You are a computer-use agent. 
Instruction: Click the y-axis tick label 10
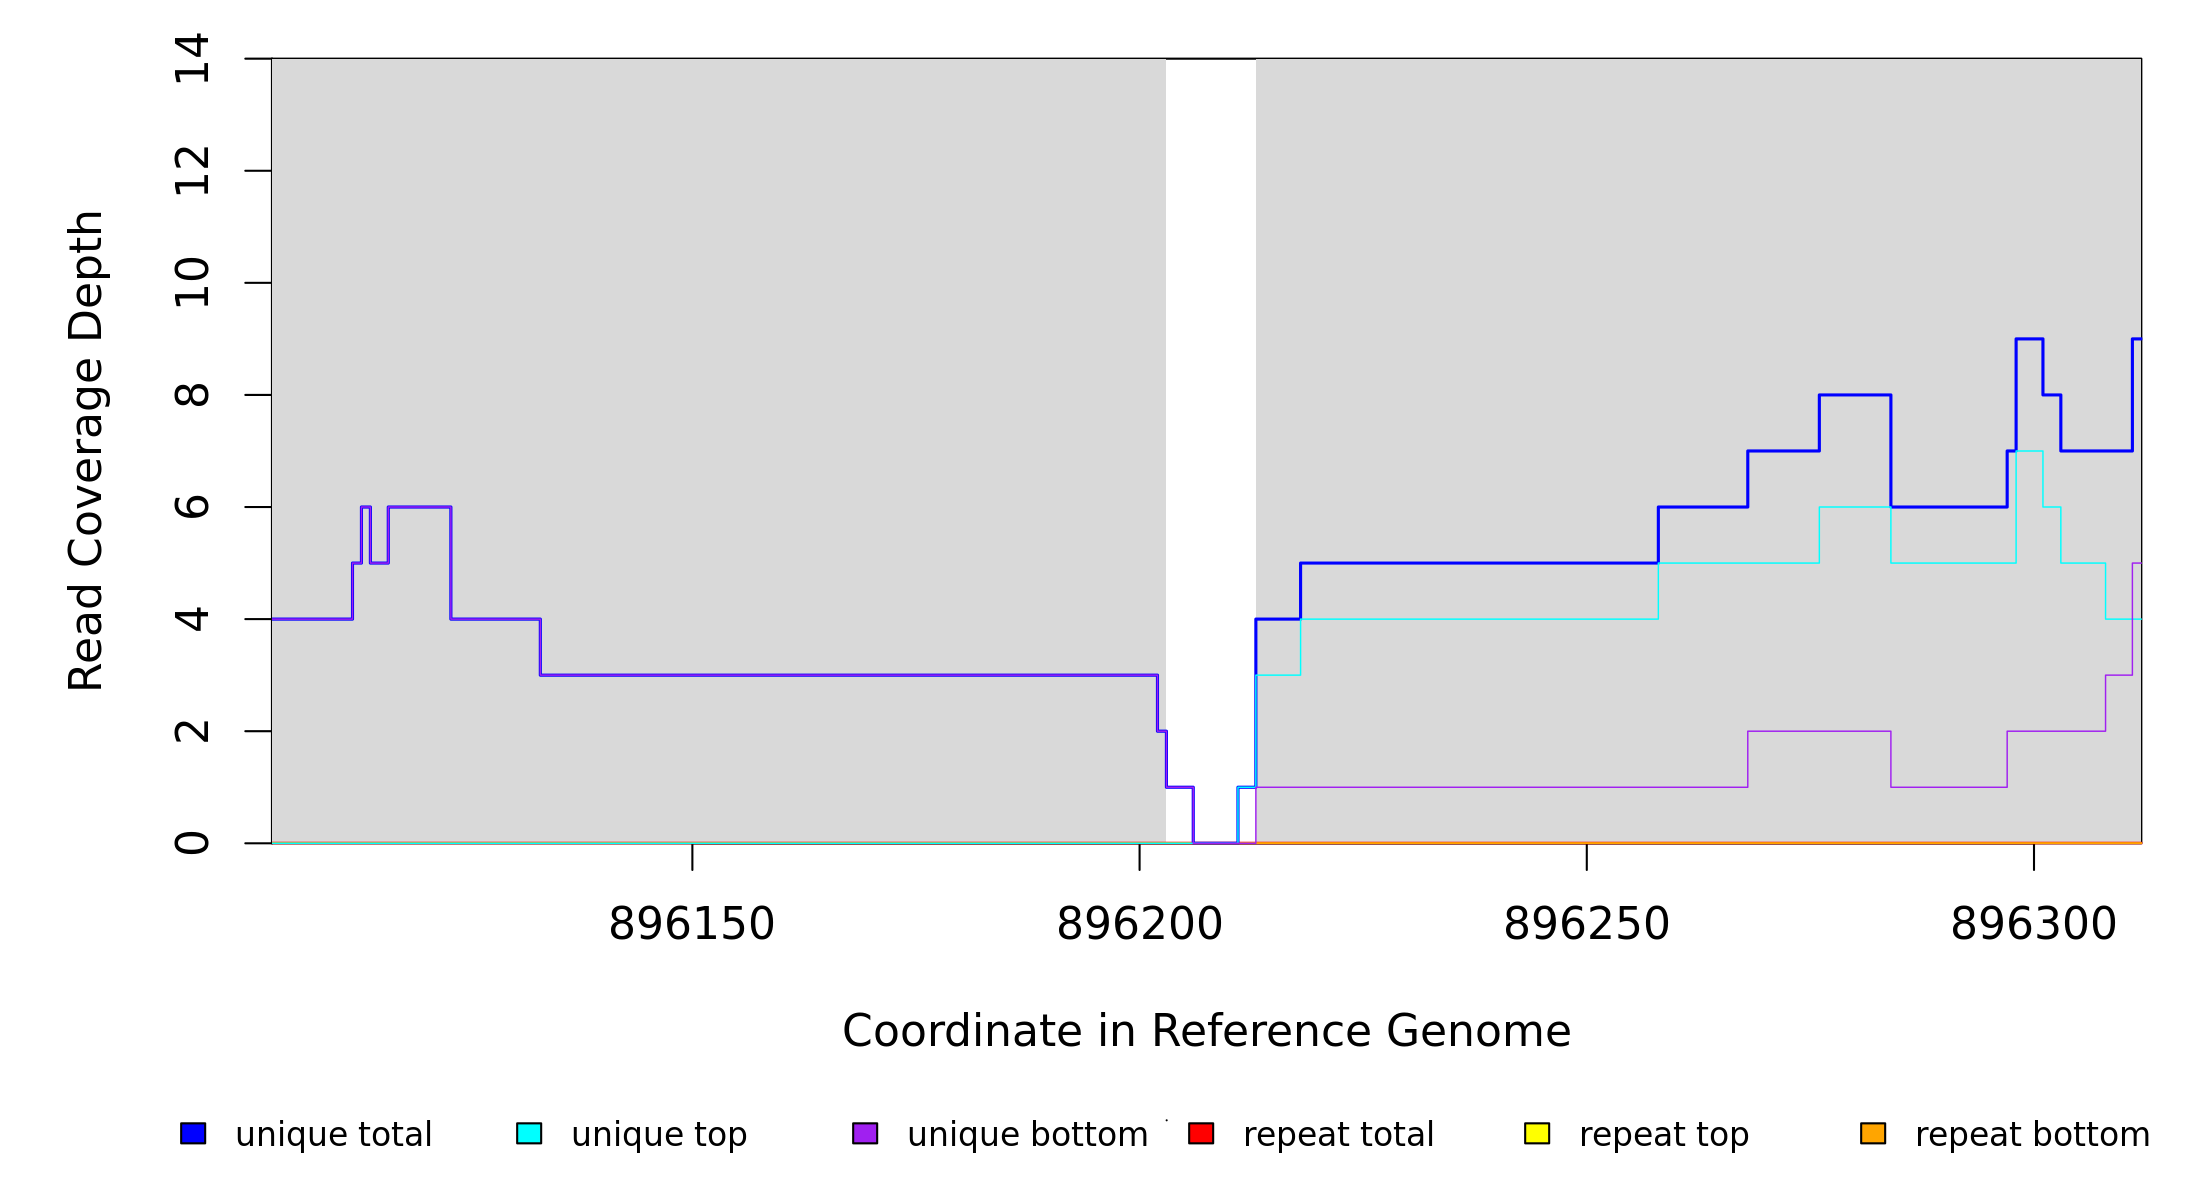coord(192,283)
